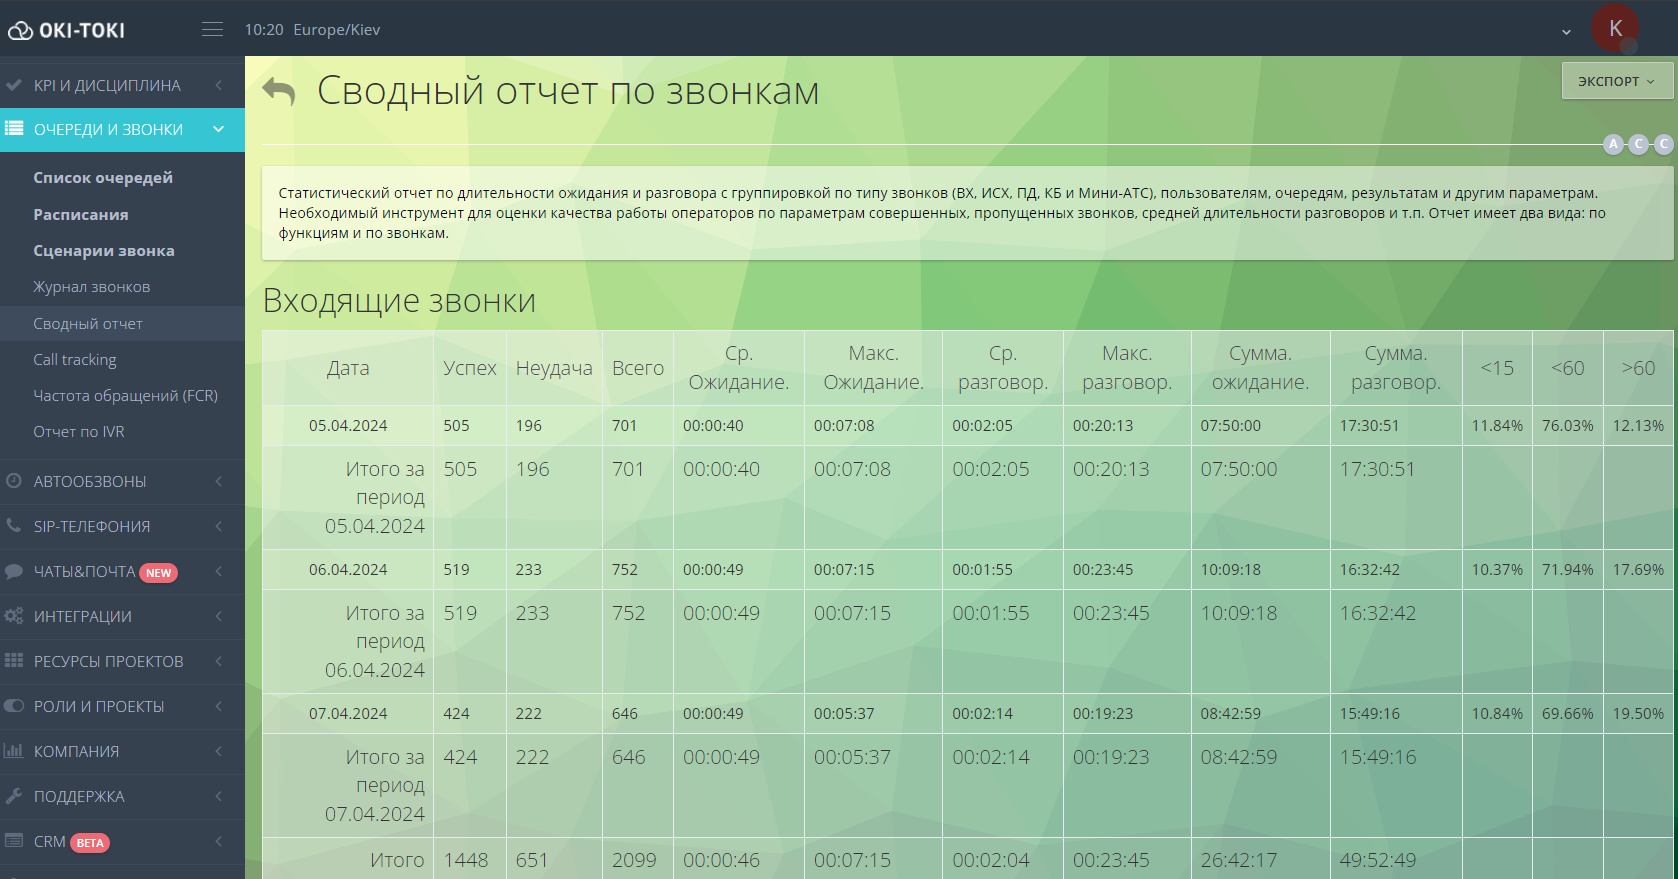
Task: Click the clock icon for Автообзвоны
Action: (x=14, y=481)
